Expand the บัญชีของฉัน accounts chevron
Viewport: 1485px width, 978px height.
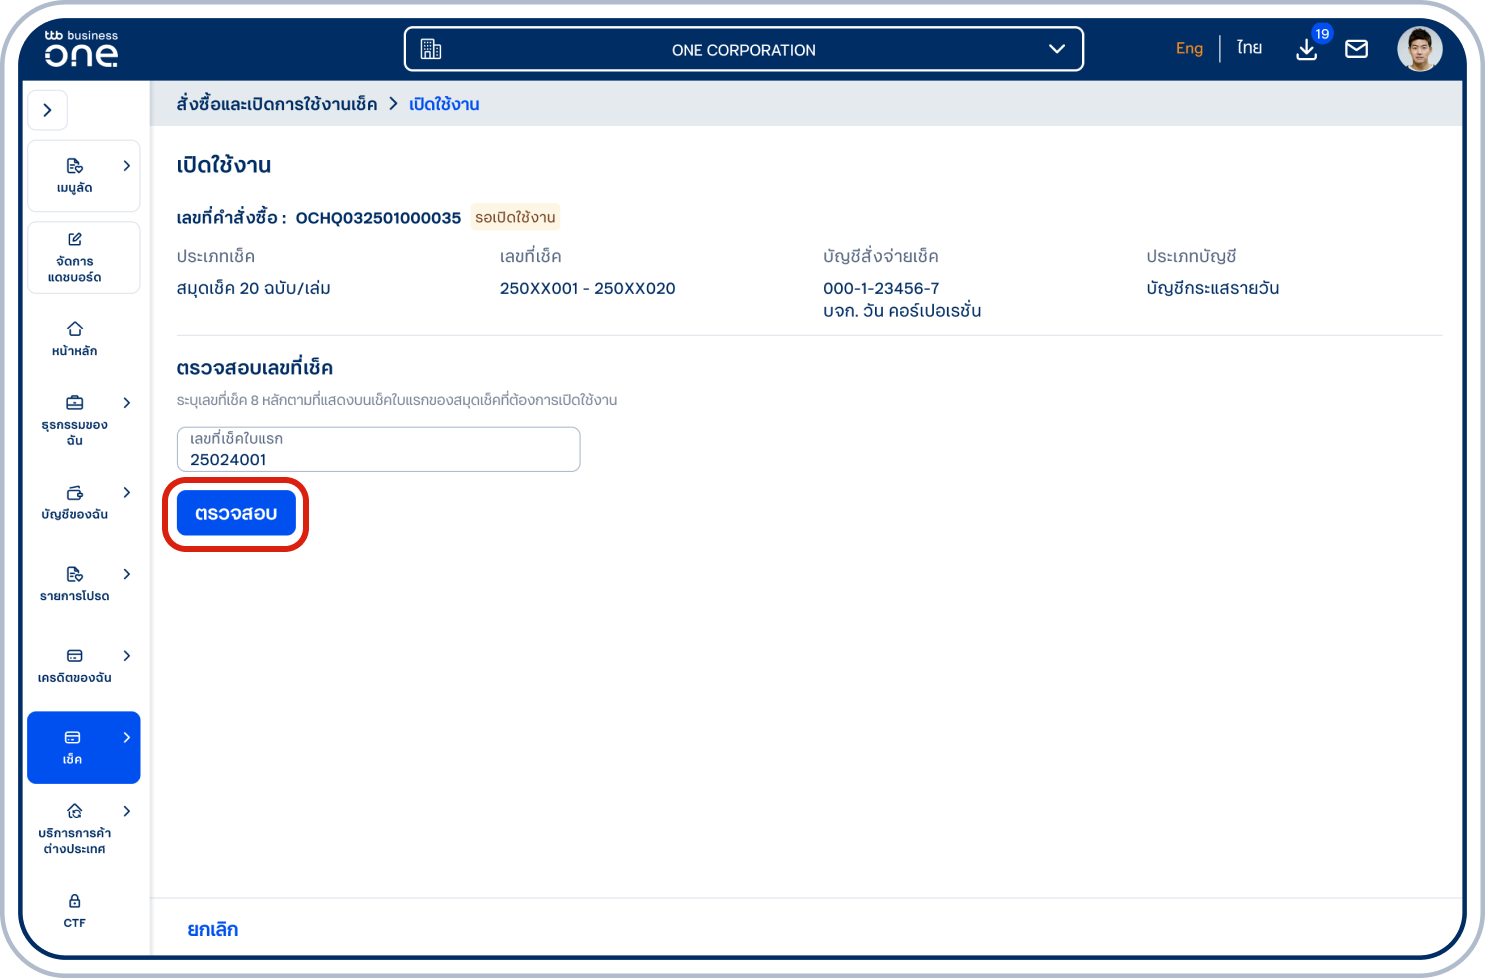[x=126, y=492]
